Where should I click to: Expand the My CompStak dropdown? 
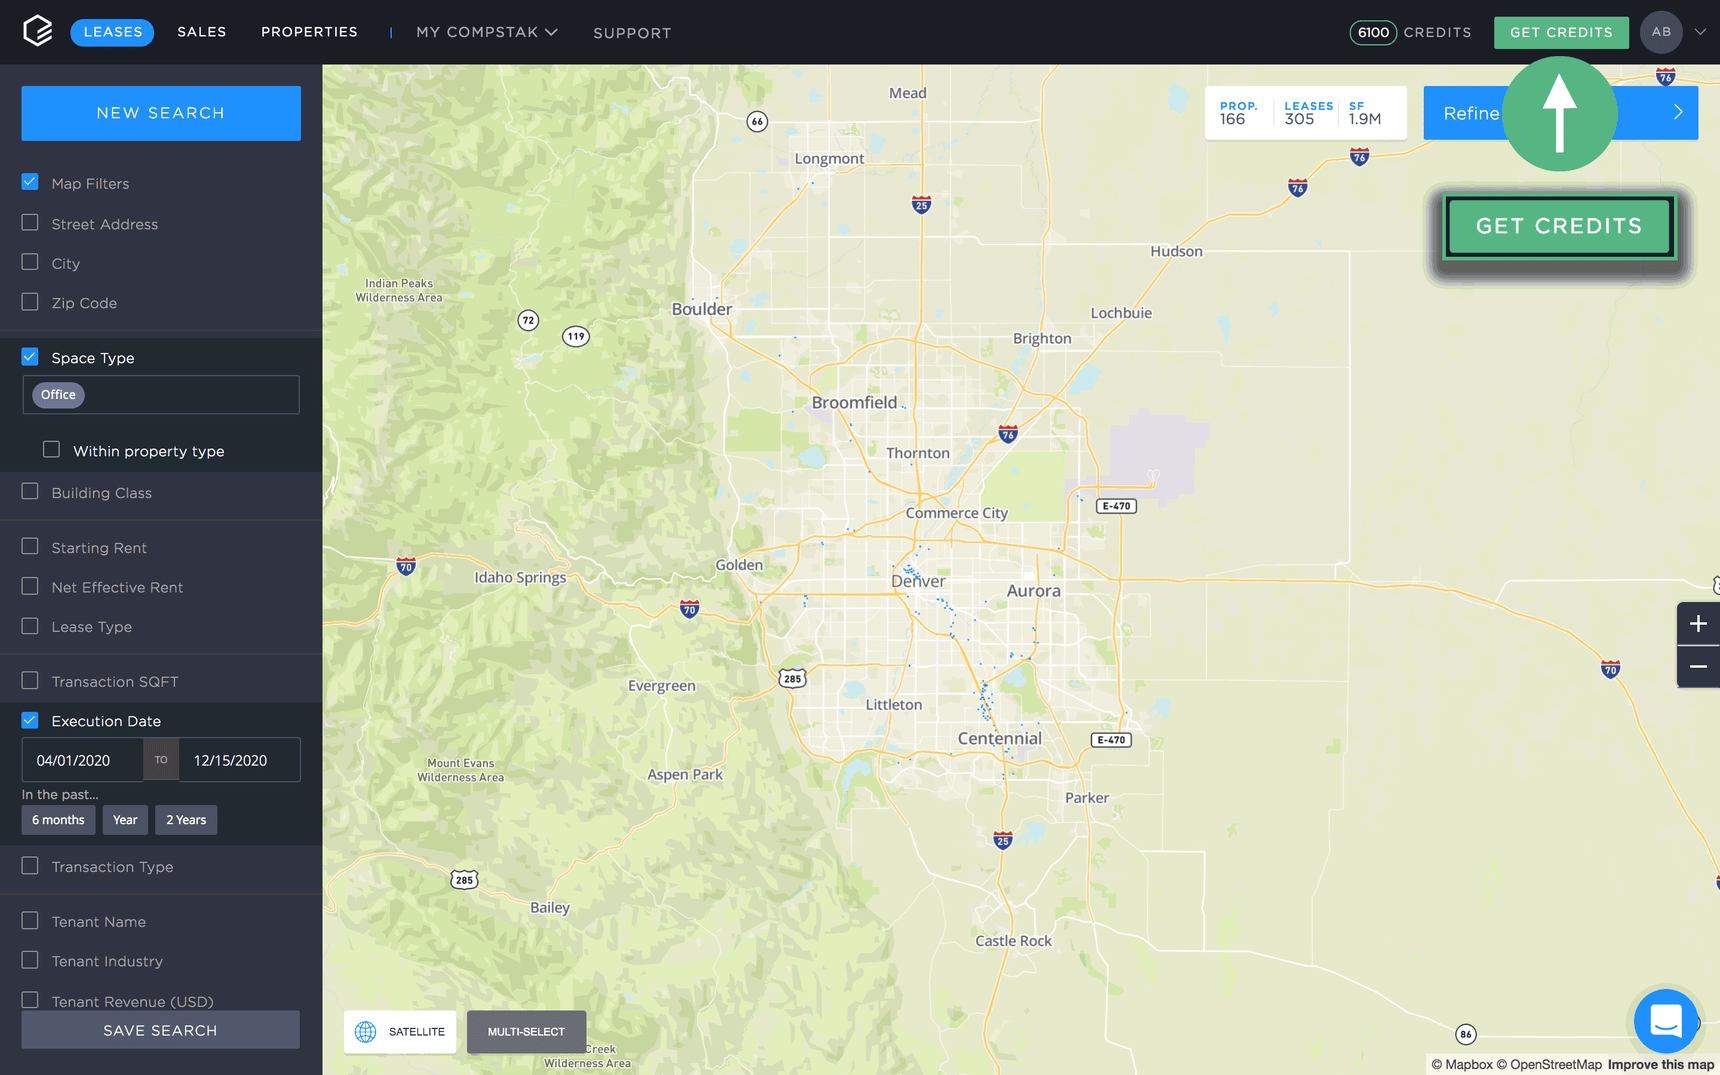click(486, 32)
